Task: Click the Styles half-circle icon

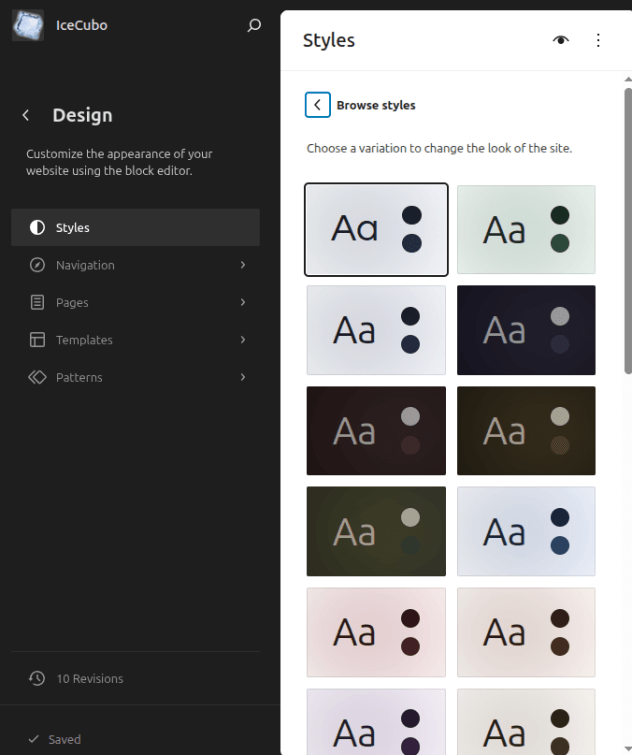Action: [x=37, y=227]
